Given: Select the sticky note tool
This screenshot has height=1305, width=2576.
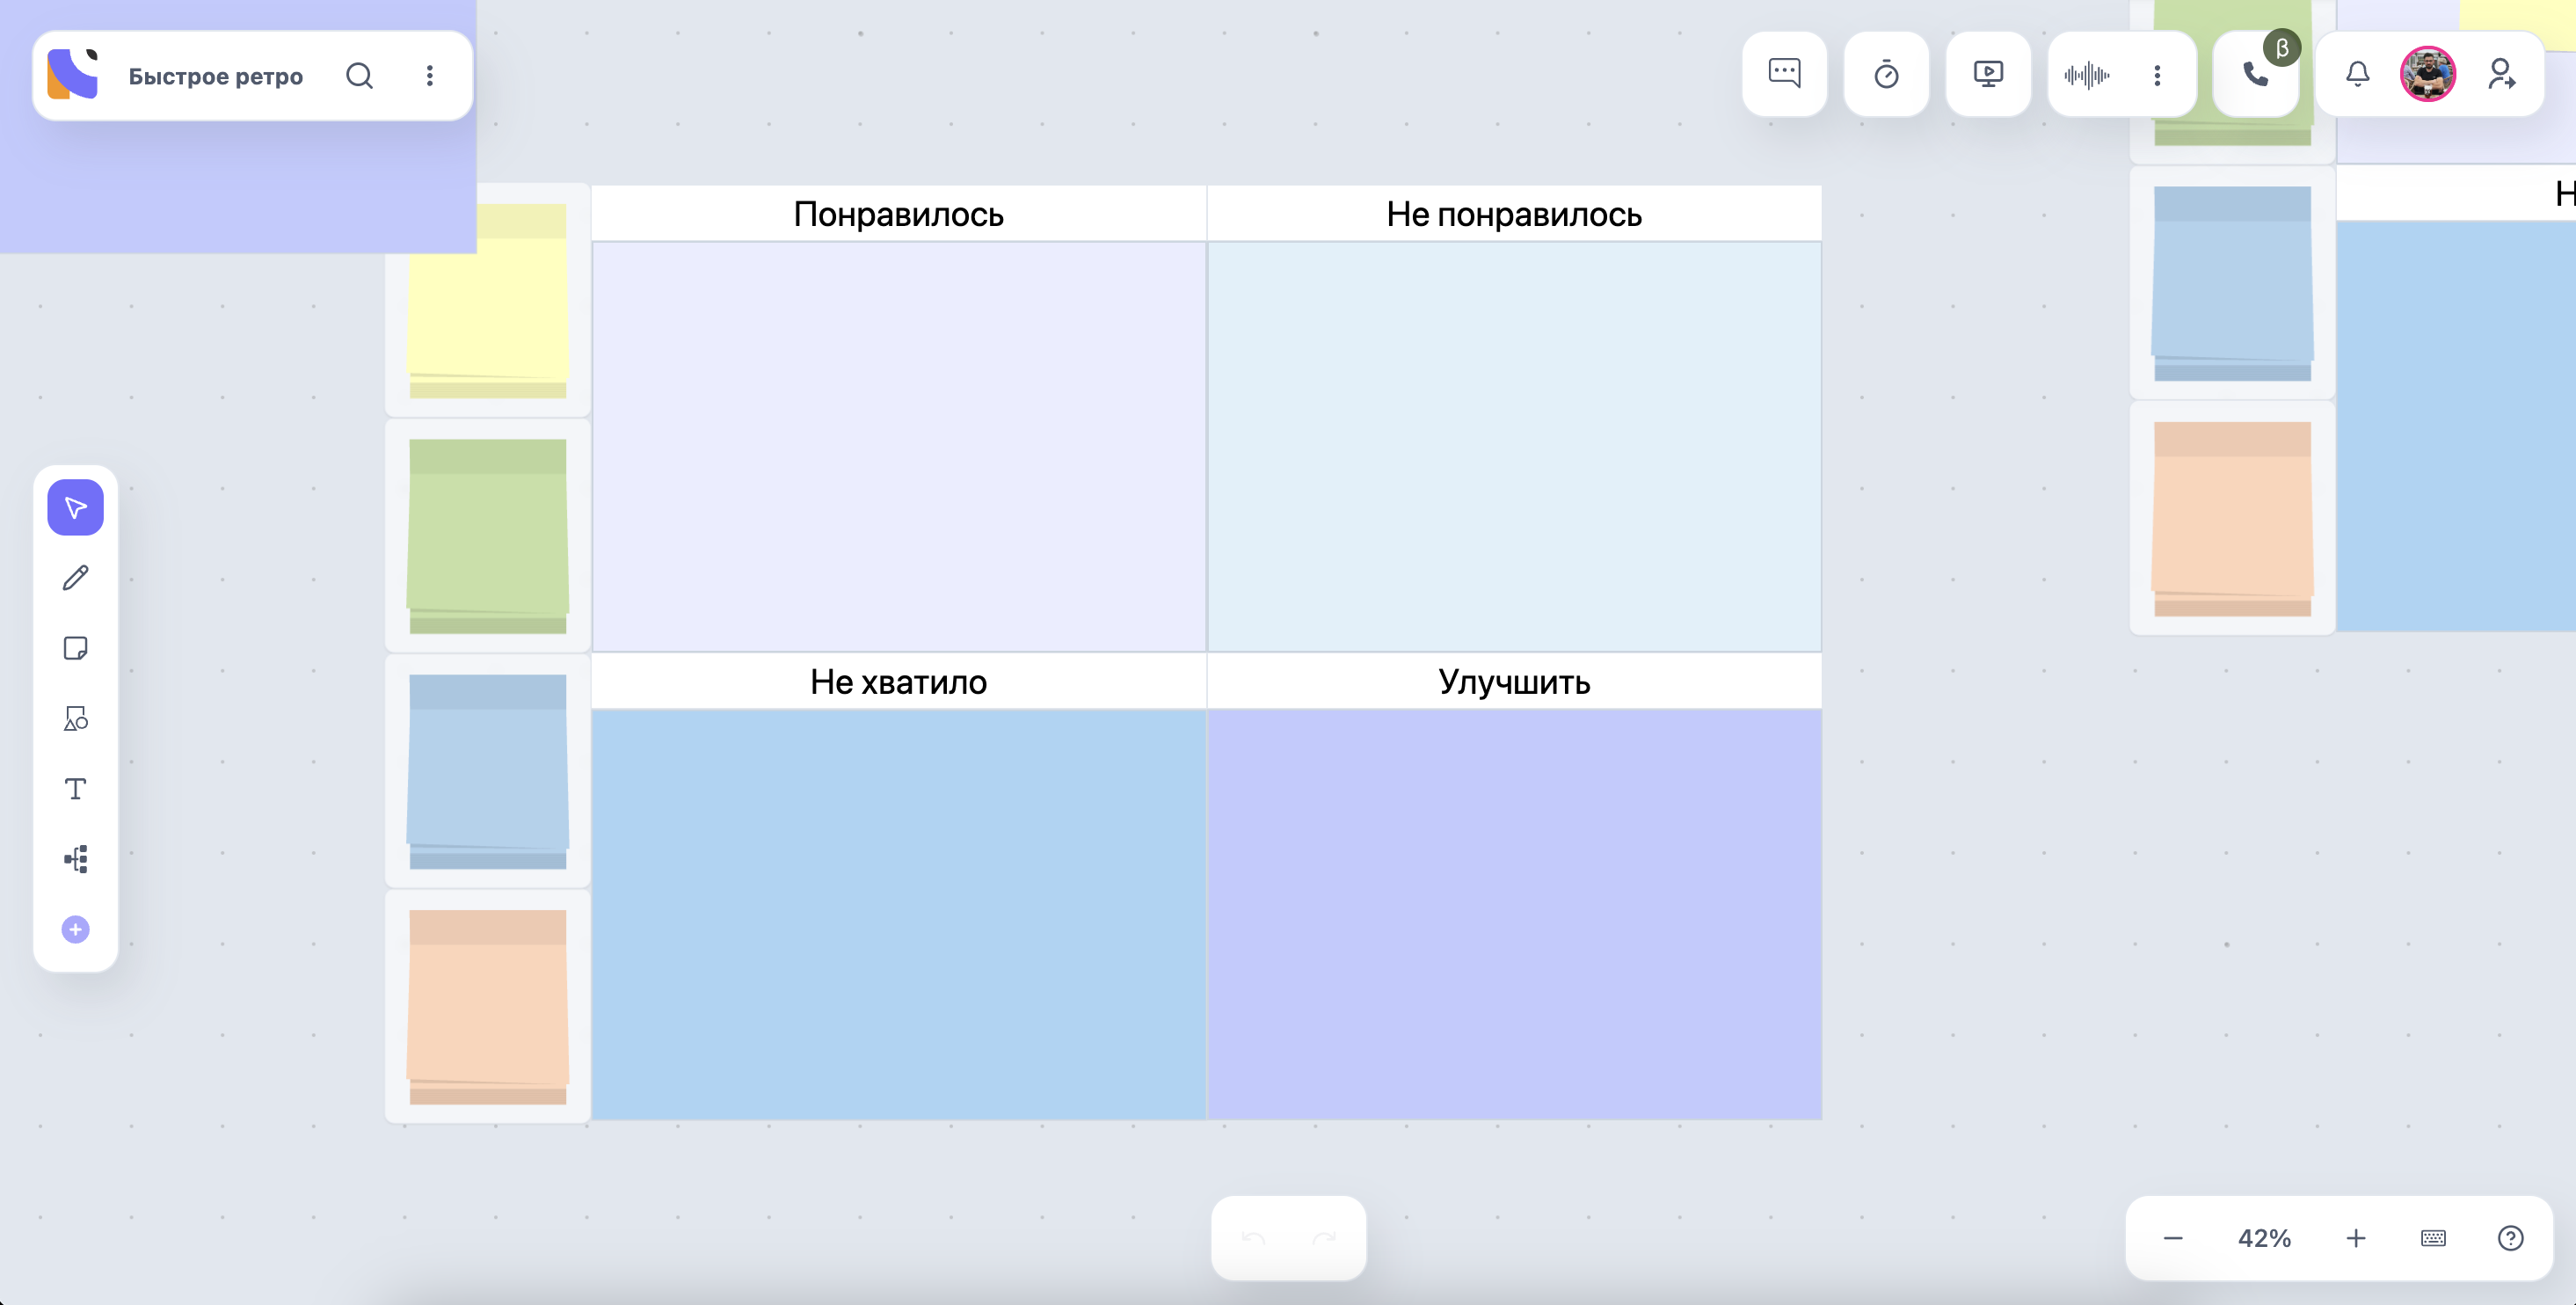Looking at the screenshot, I should coord(76,648).
